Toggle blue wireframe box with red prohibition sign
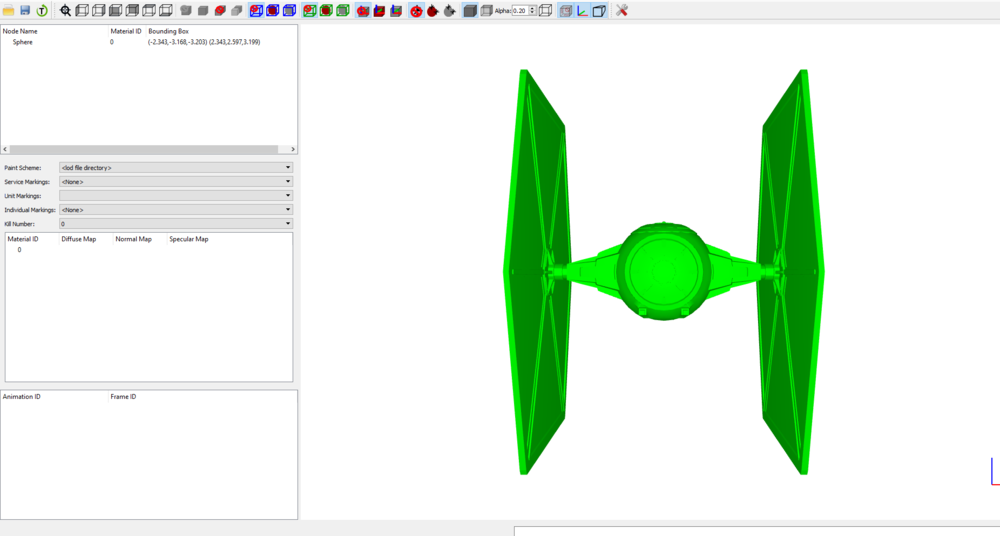The width and height of the screenshot is (1000, 536). pyautogui.click(x=256, y=10)
